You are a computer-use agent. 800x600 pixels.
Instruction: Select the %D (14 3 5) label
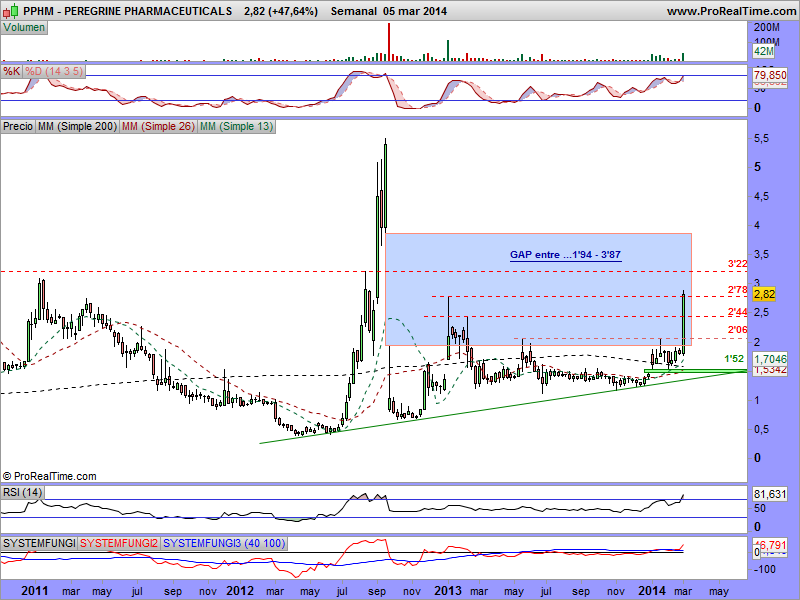pos(54,71)
